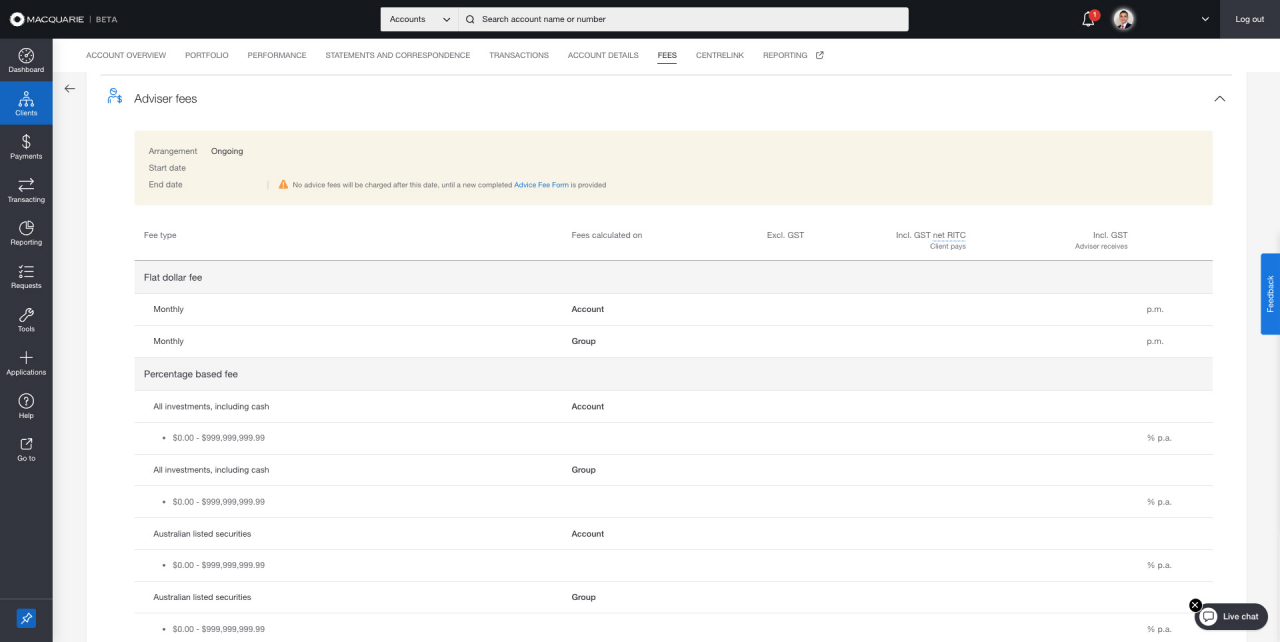Switch to Performance tab

click(x=277, y=55)
